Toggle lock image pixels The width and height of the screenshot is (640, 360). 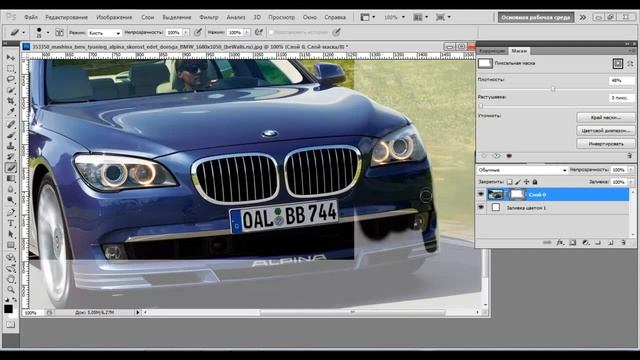pos(518,182)
